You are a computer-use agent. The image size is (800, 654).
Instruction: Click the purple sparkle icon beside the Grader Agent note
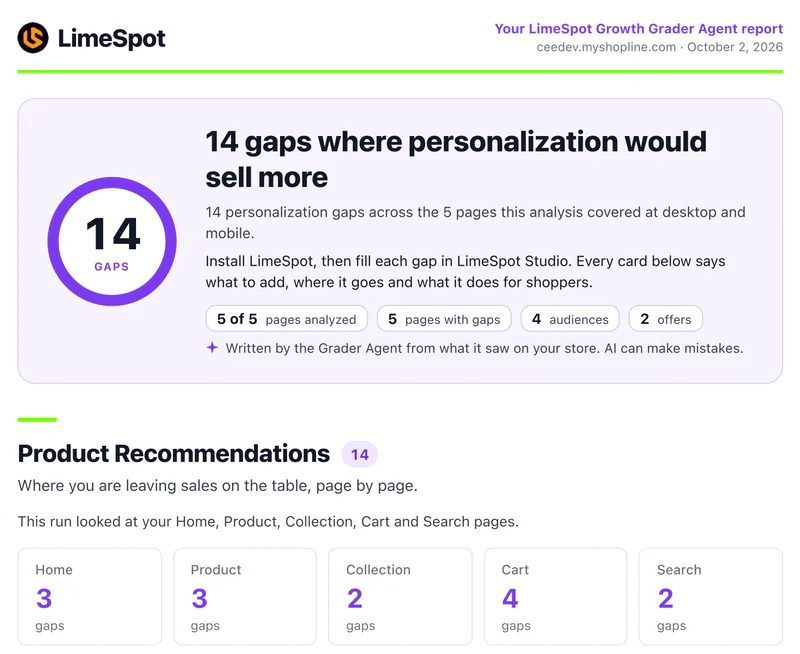pos(212,348)
